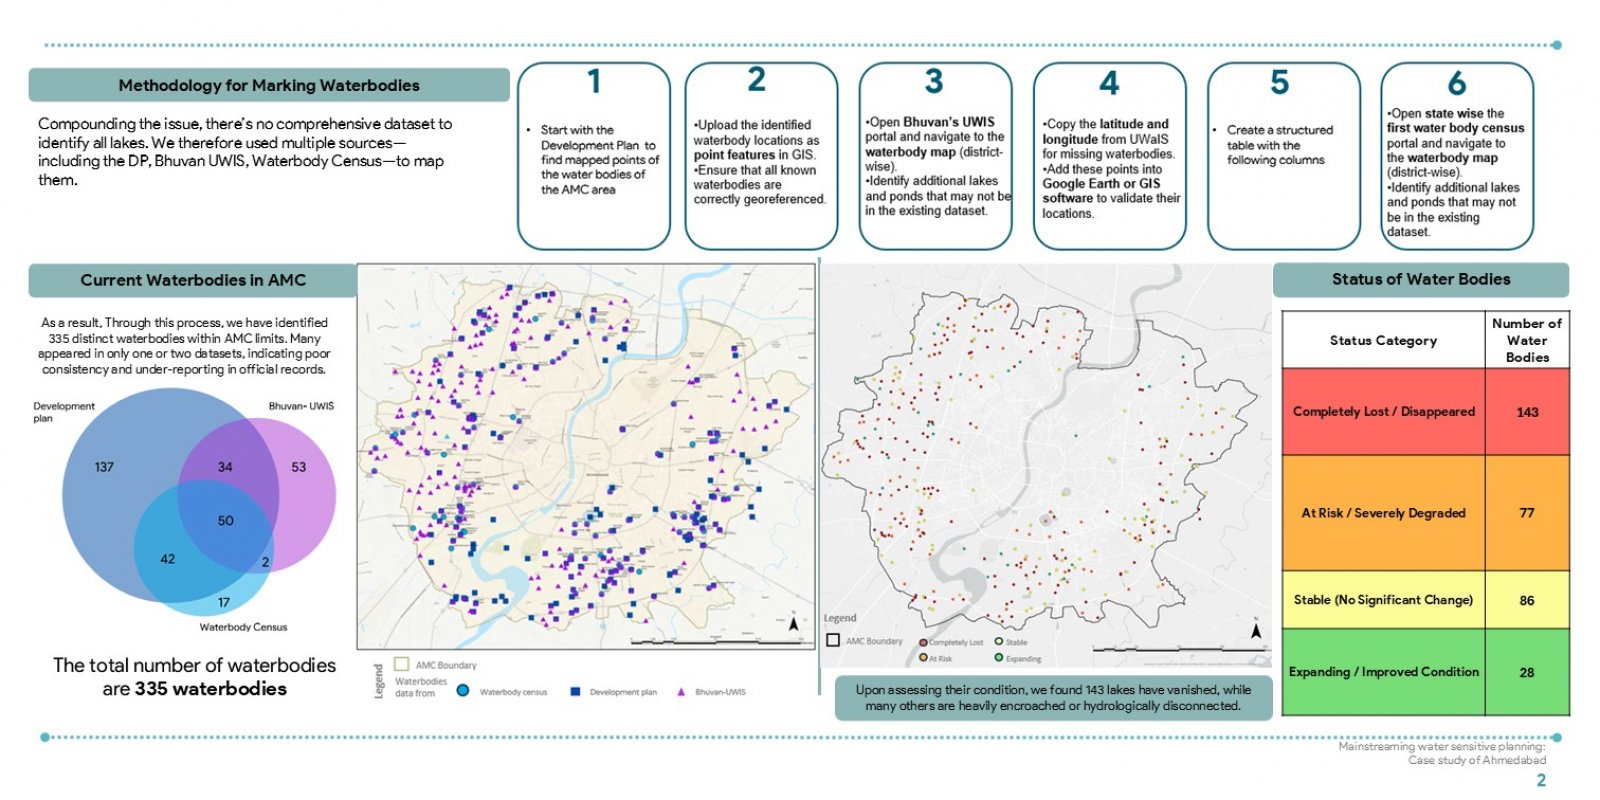Click the AMC Boundary square in right map legend

(833, 640)
